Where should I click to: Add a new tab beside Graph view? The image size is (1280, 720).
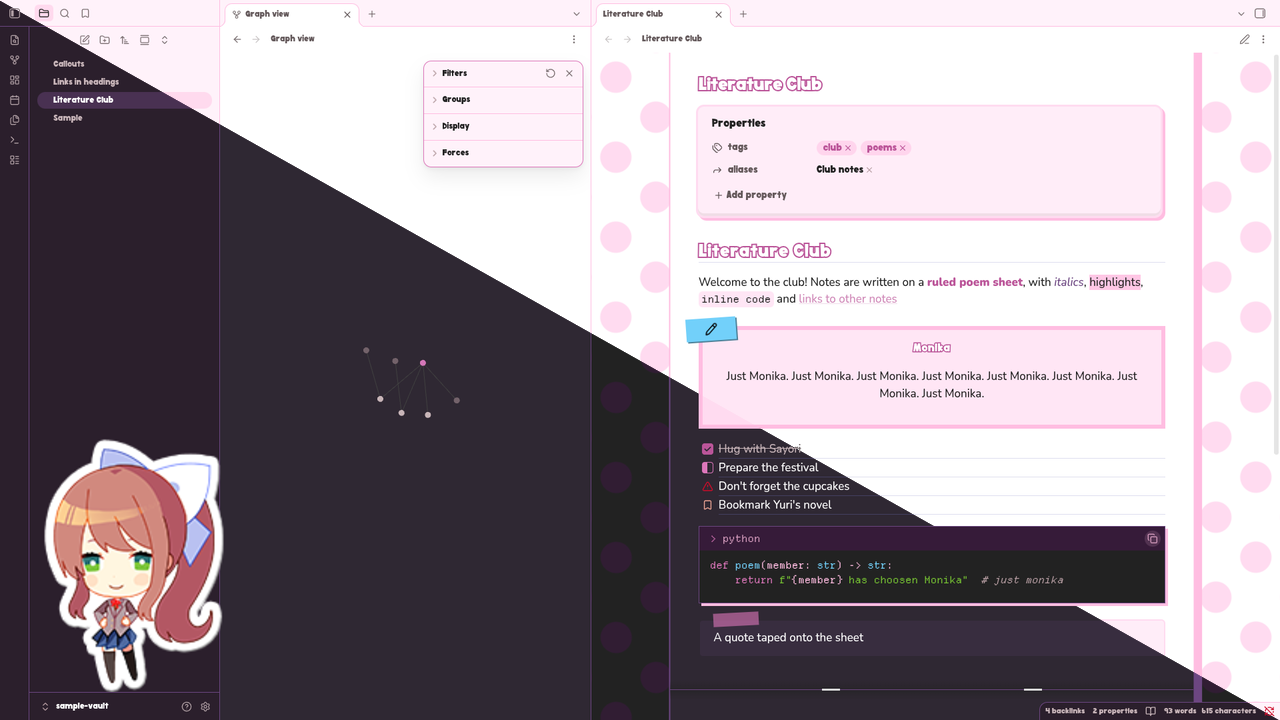pyautogui.click(x=372, y=14)
